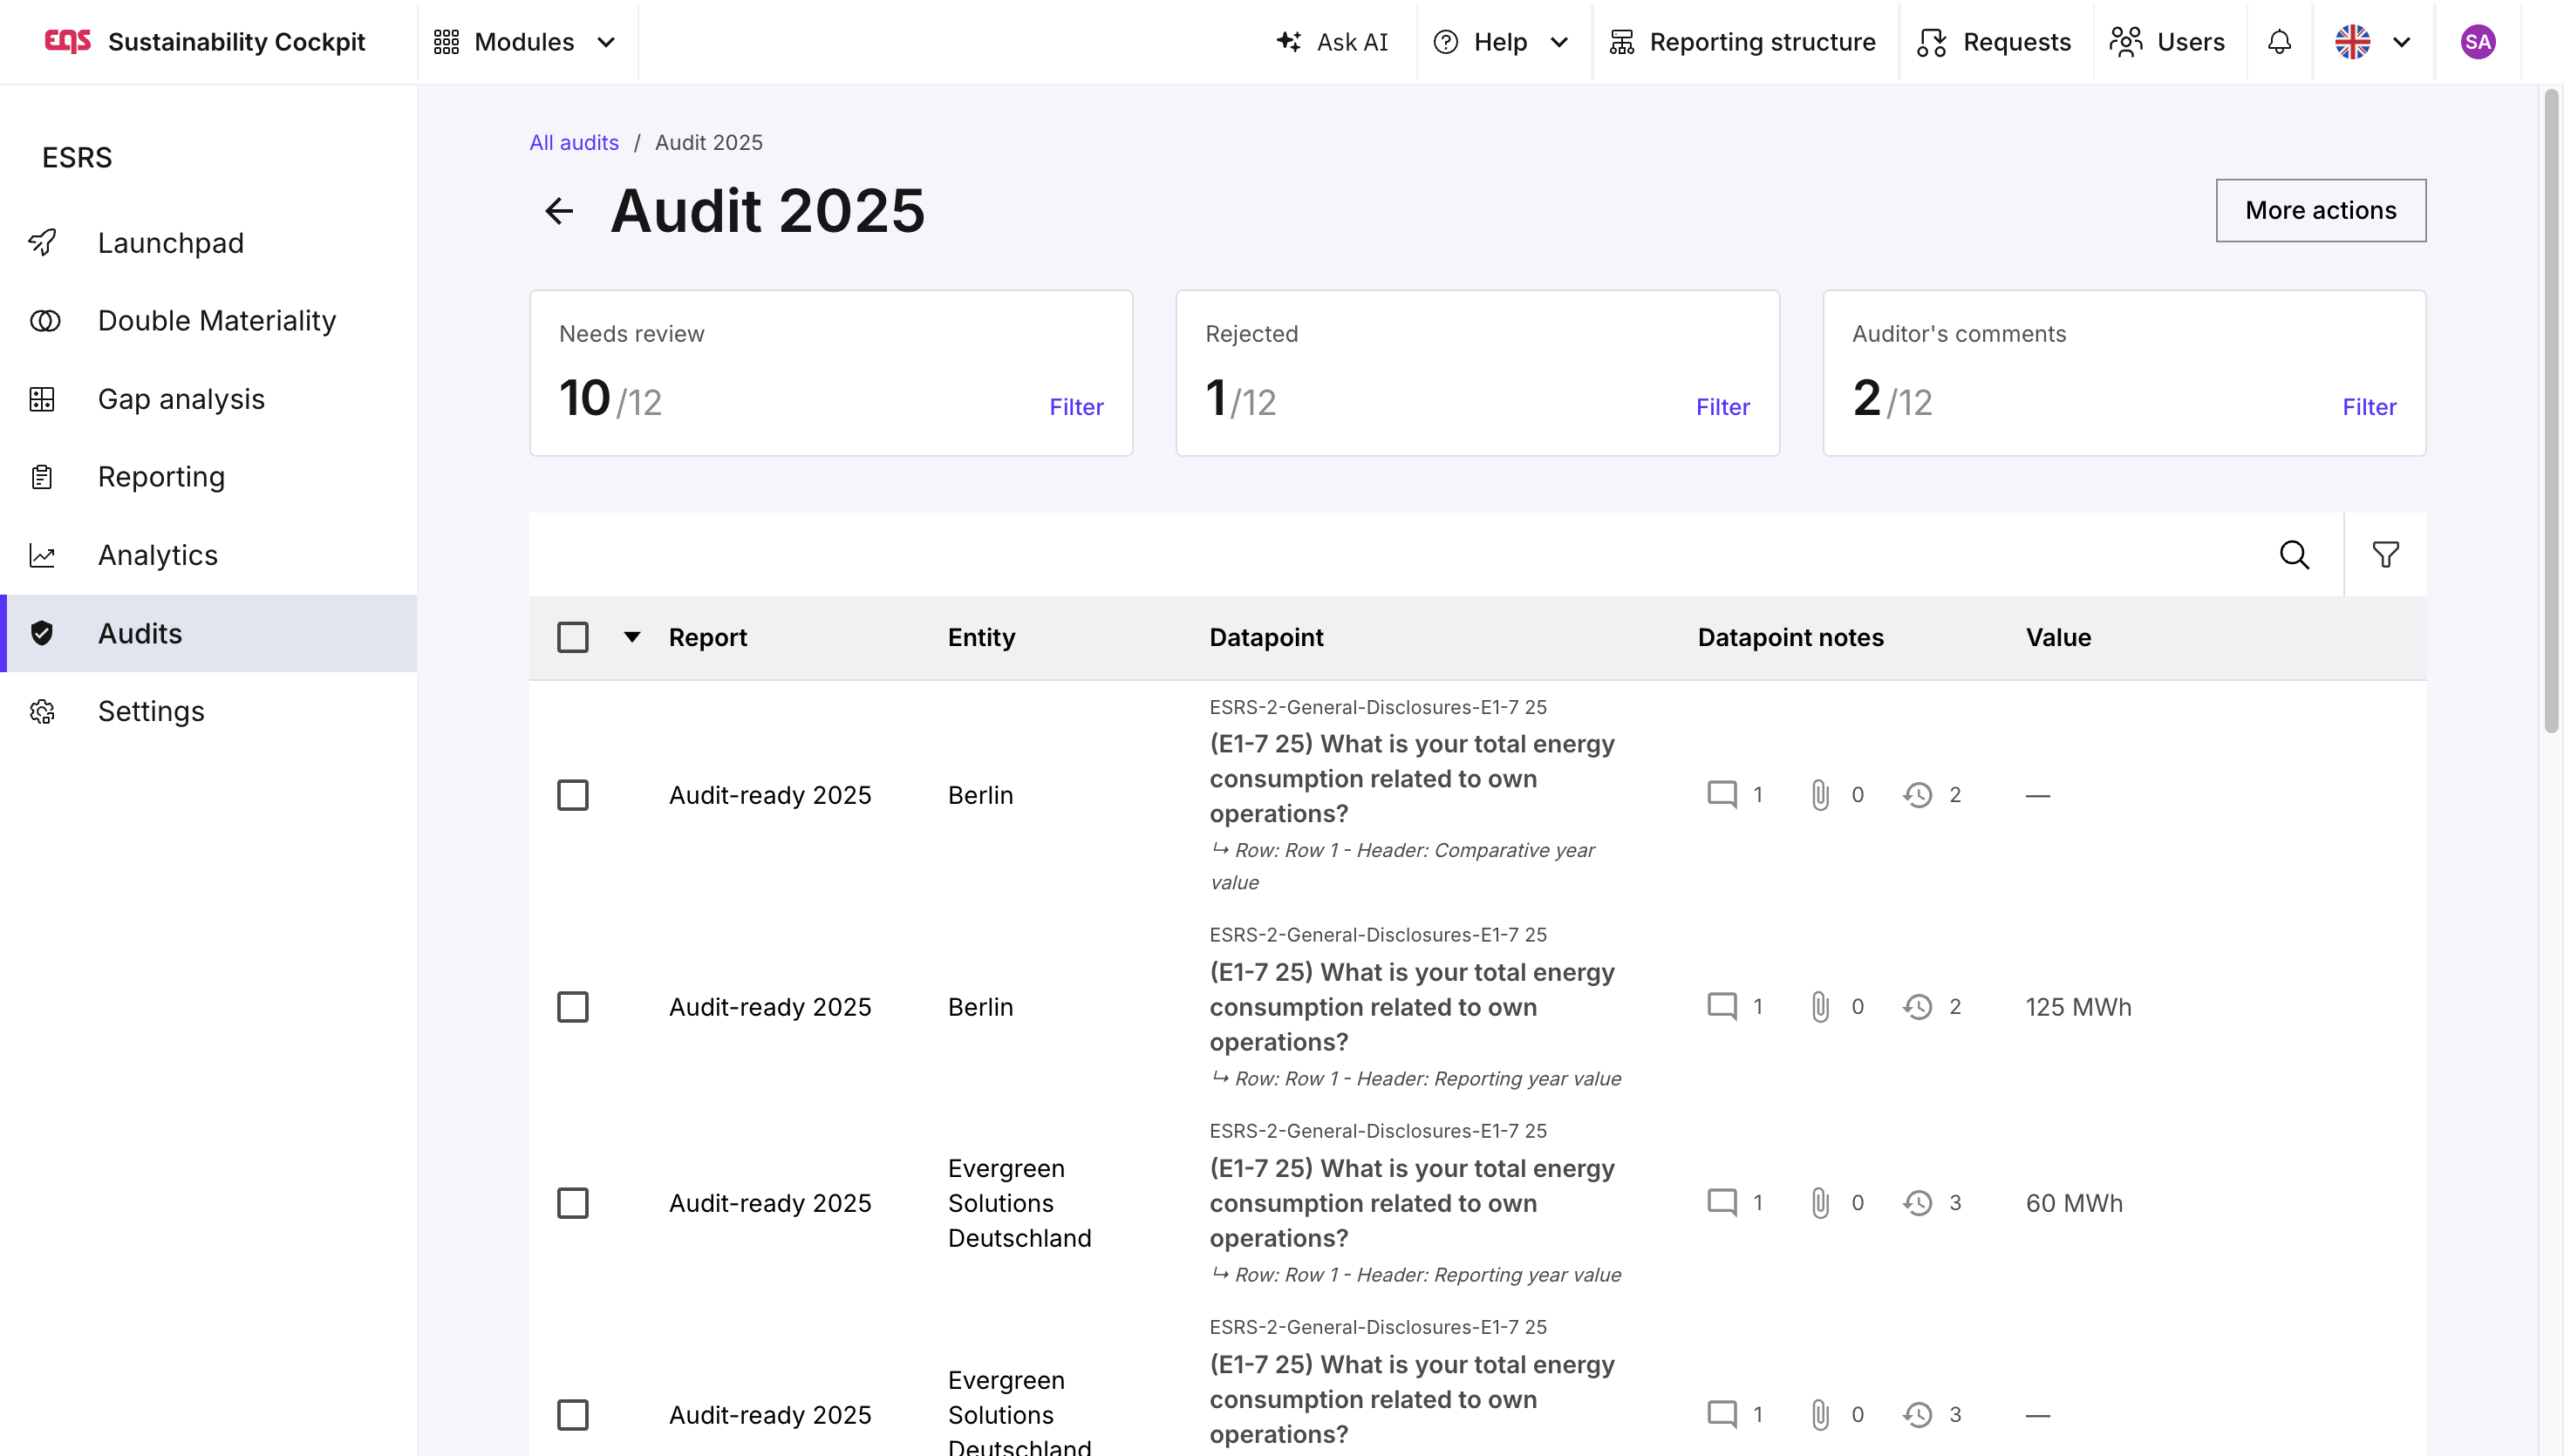Sort by the Report column header
The height and width of the screenshot is (1456, 2564).
pyautogui.click(x=707, y=637)
